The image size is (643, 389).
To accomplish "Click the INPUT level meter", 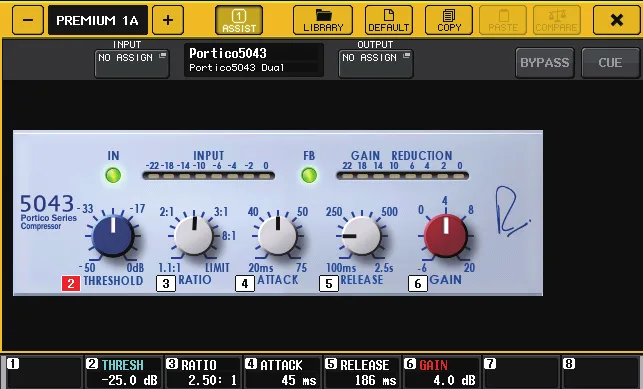I will (209, 176).
